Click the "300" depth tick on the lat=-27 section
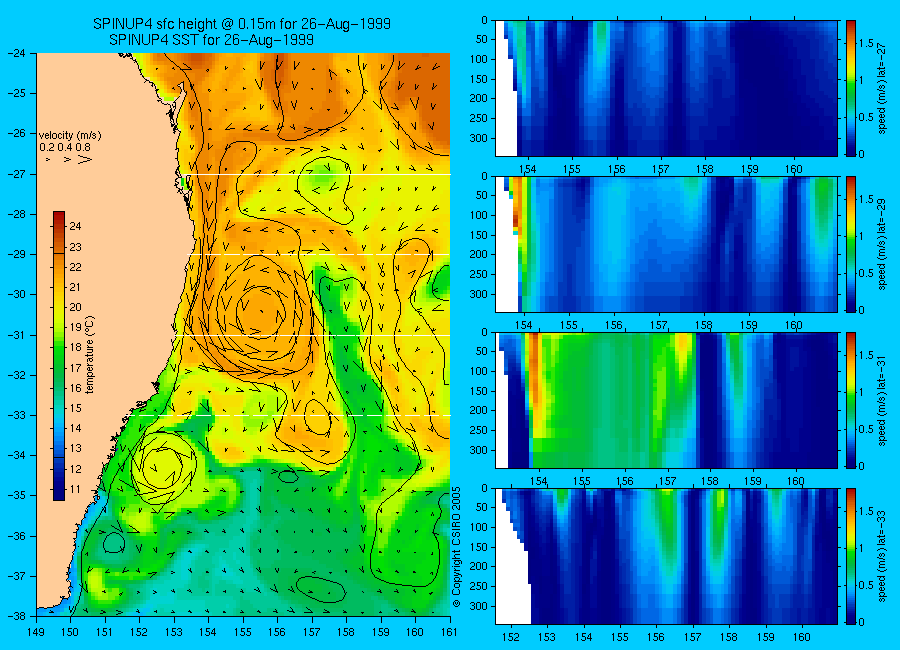900x650 pixels. (x=478, y=138)
